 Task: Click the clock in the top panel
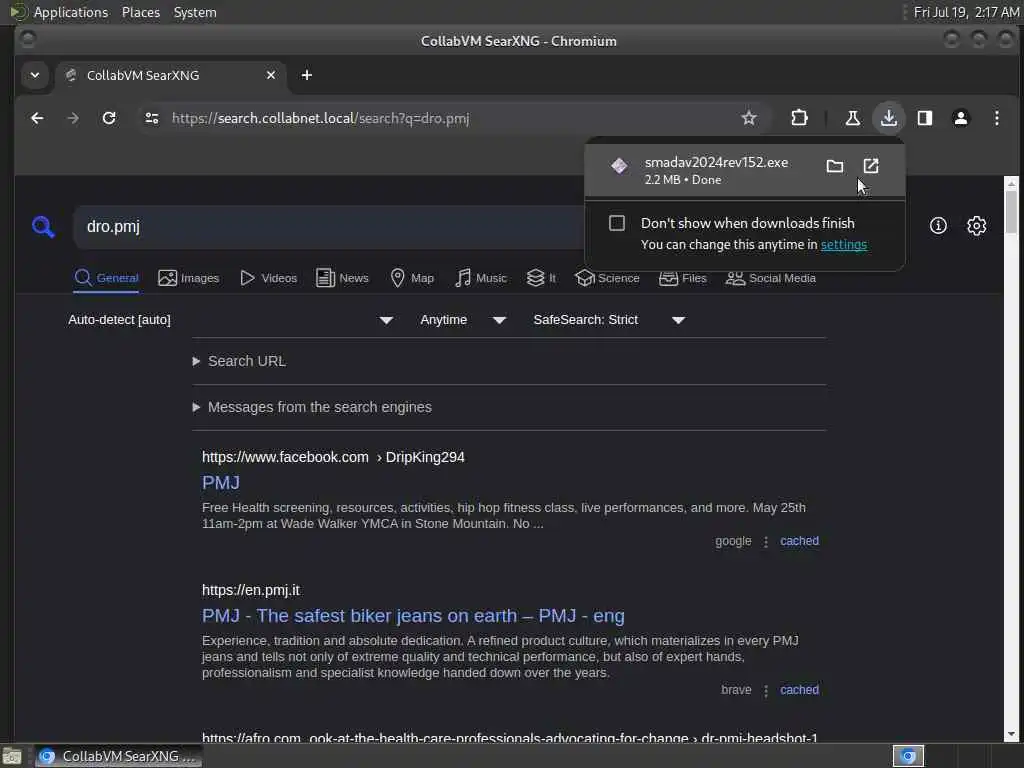tap(967, 12)
